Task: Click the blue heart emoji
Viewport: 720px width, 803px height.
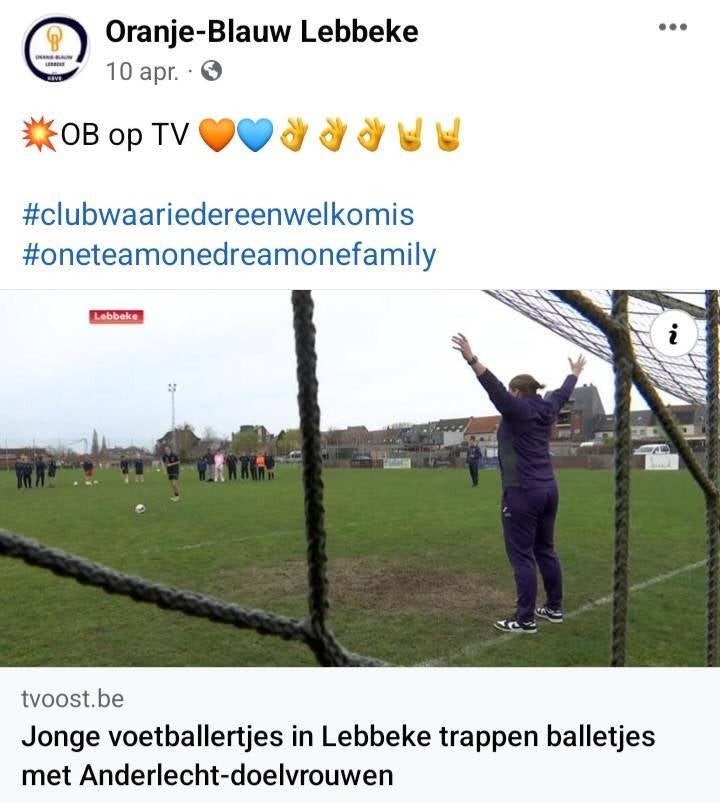Action: [x=256, y=136]
